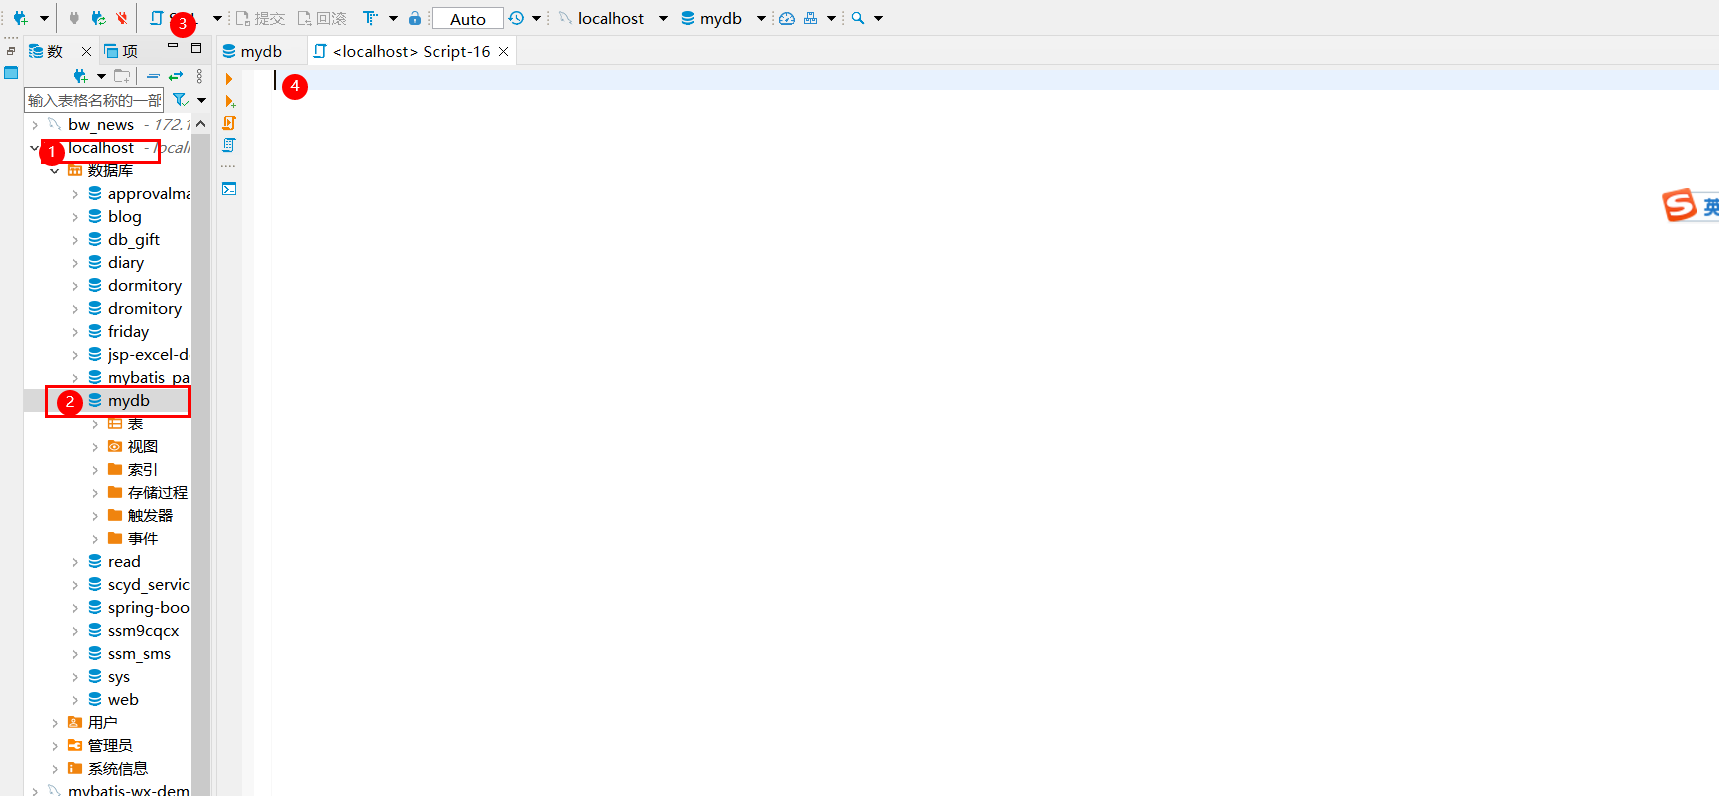This screenshot has width=1719, height=796.
Task: Click the red disconnect plug icon
Action: point(121,18)
